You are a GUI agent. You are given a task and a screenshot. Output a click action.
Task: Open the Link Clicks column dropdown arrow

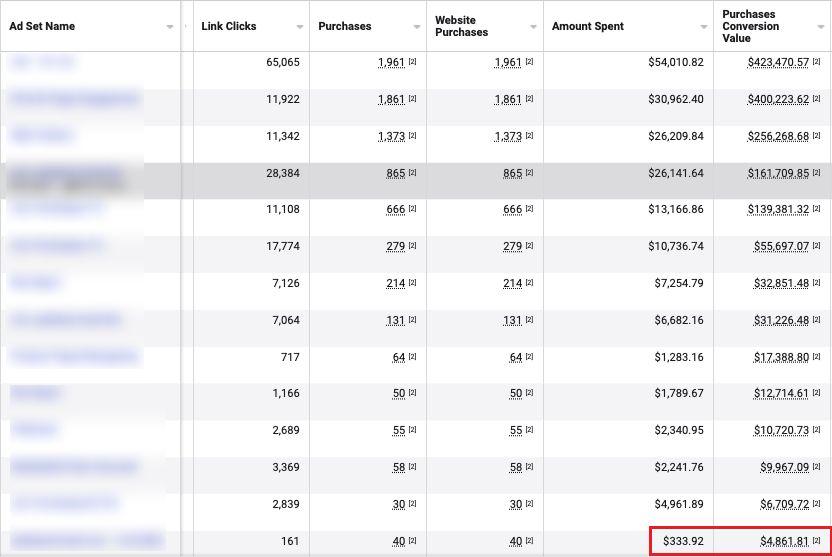[300, 27]
